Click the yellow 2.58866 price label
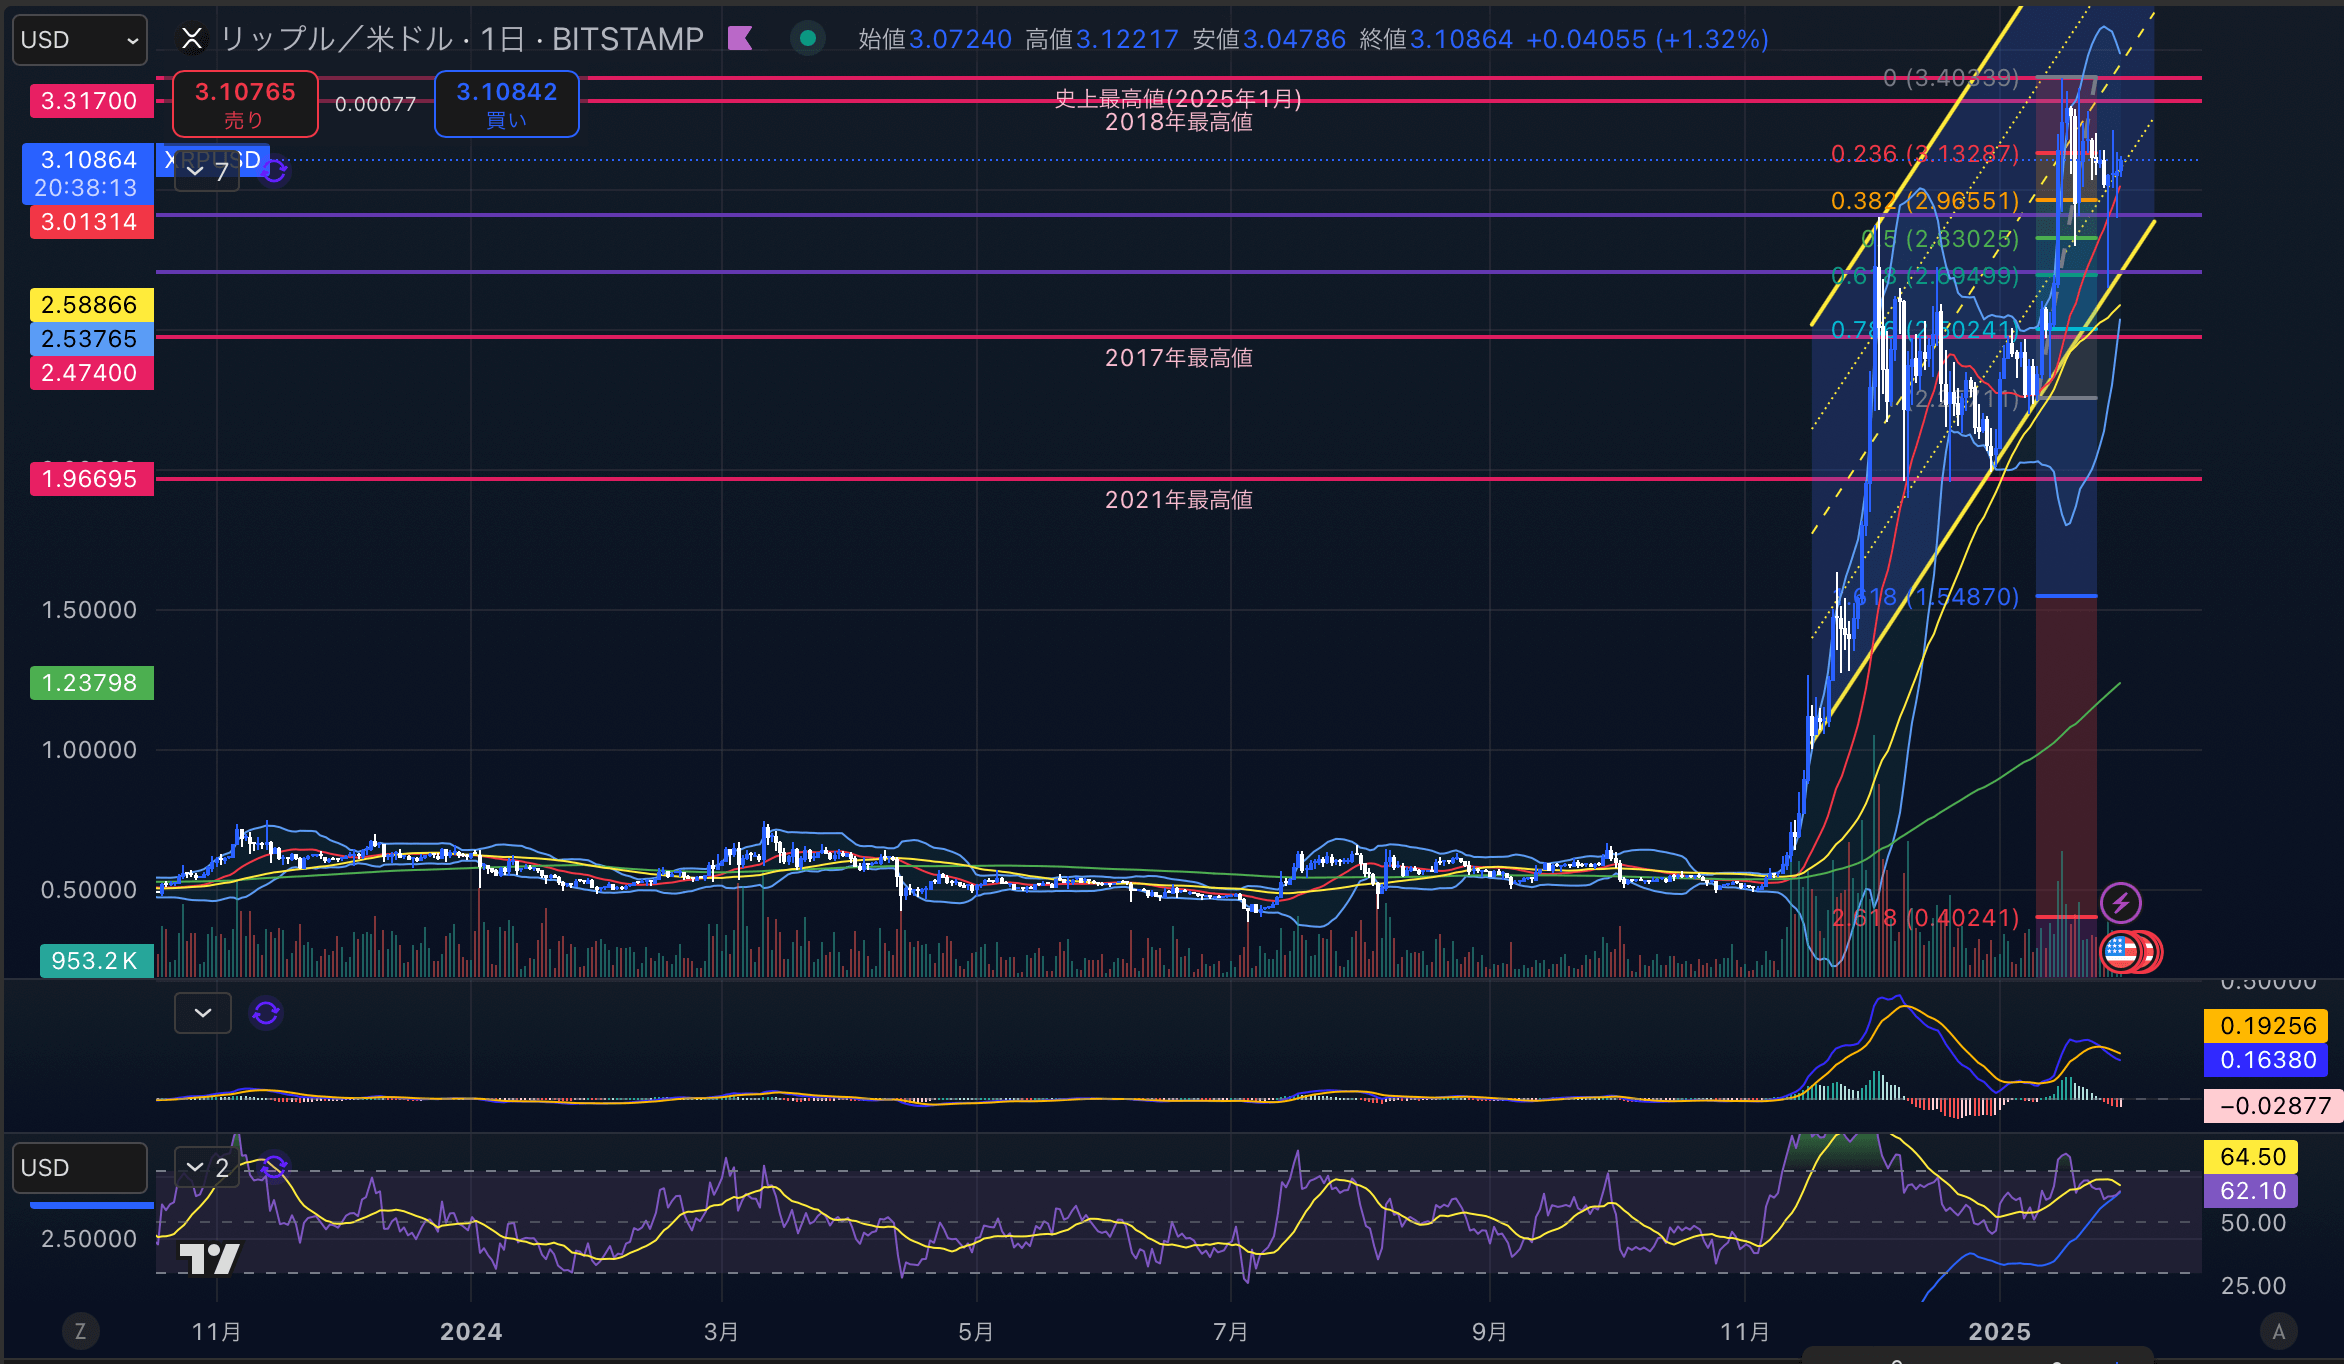The width and height of the screenshot is (2344, 1364). tap(90, 305)
